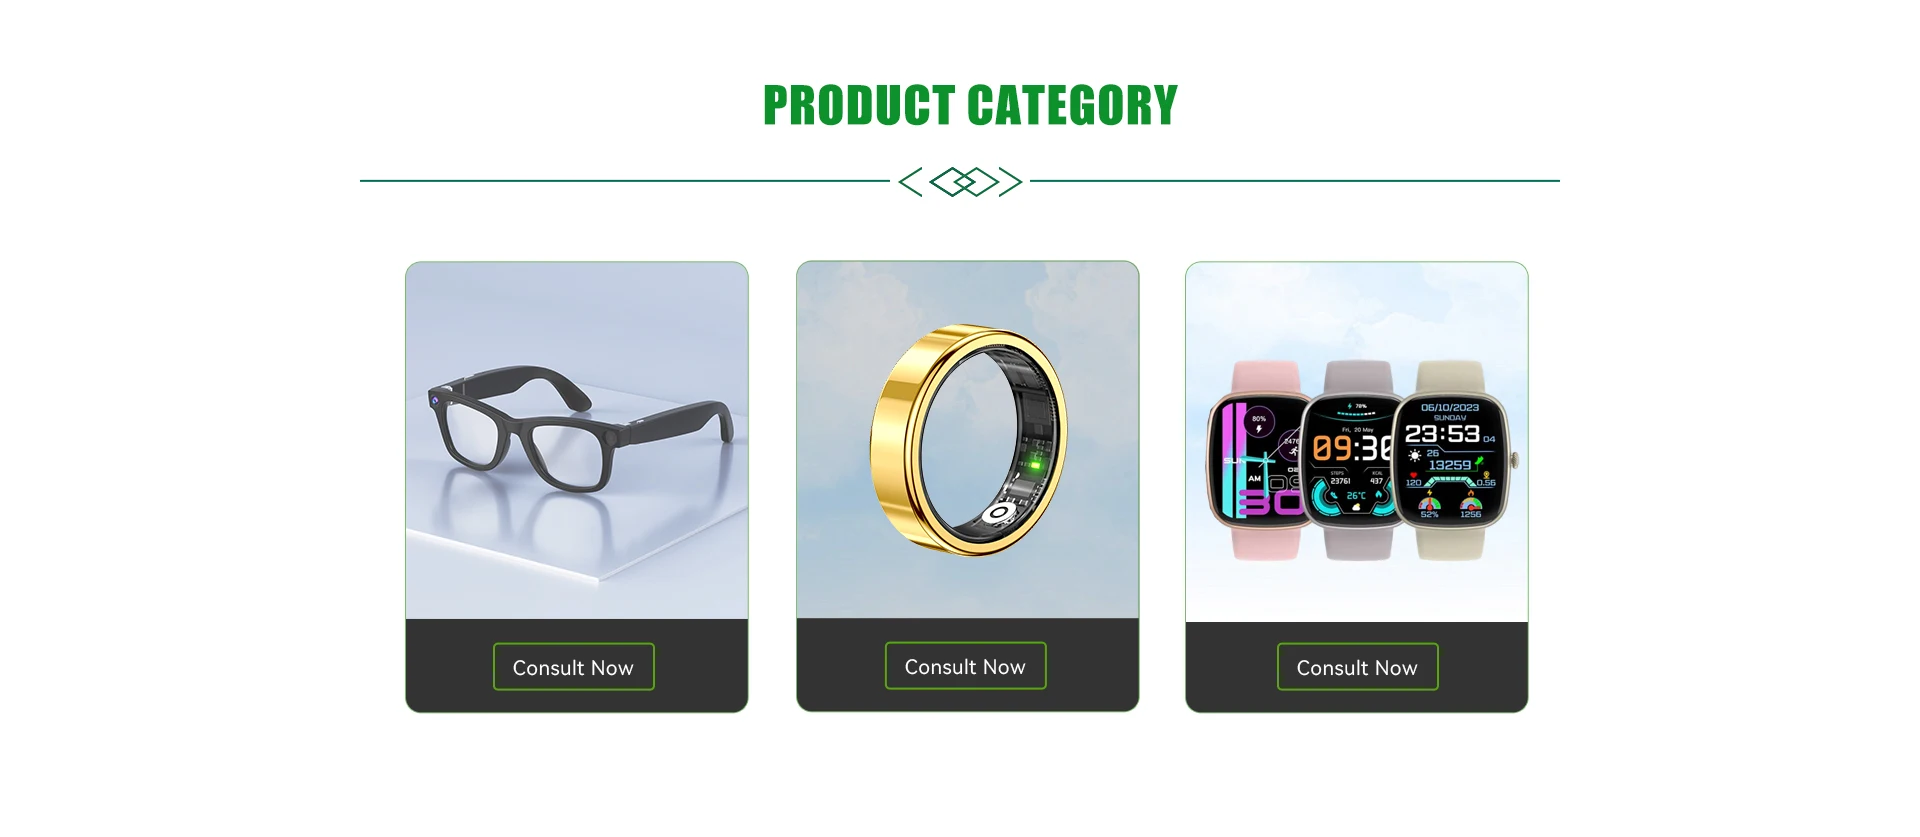1920x837 pixels.
Task: Click Consult Now under the smartwatches
Action: pos(1357,667)
